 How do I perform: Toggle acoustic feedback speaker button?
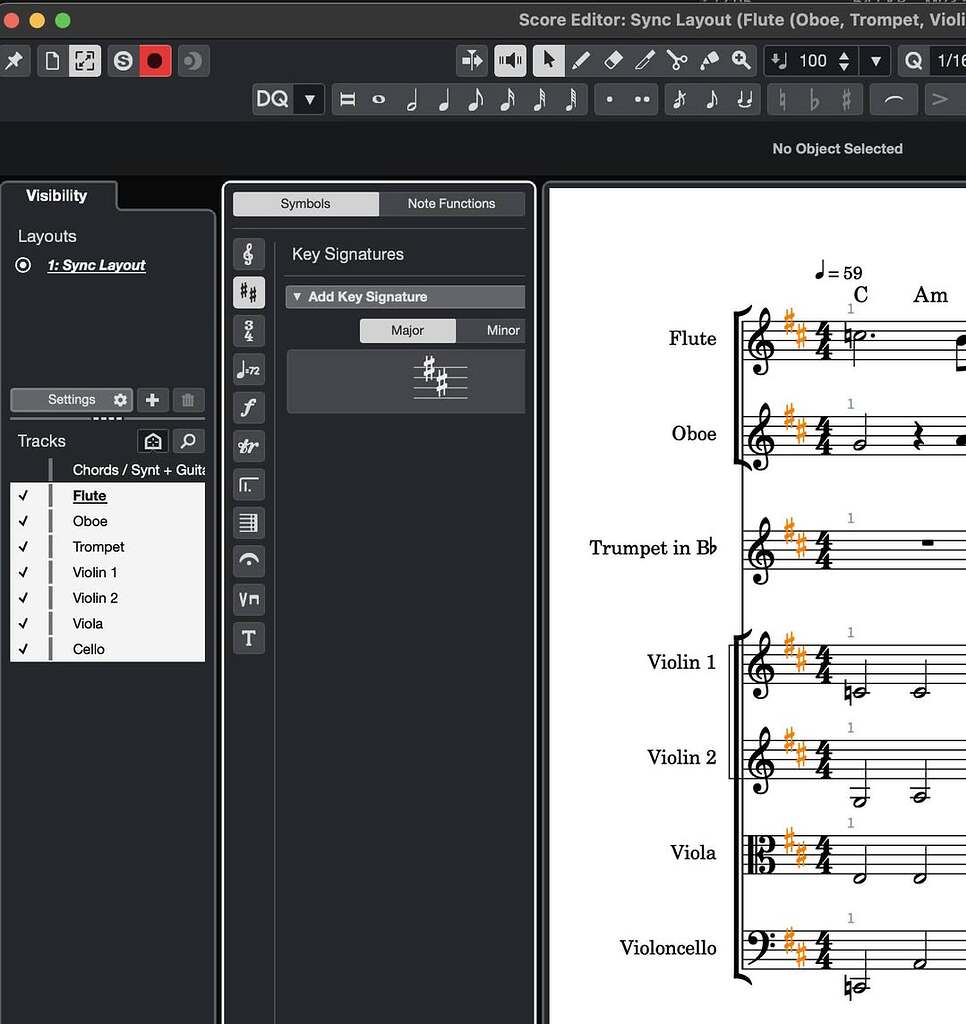pos(510,60)
